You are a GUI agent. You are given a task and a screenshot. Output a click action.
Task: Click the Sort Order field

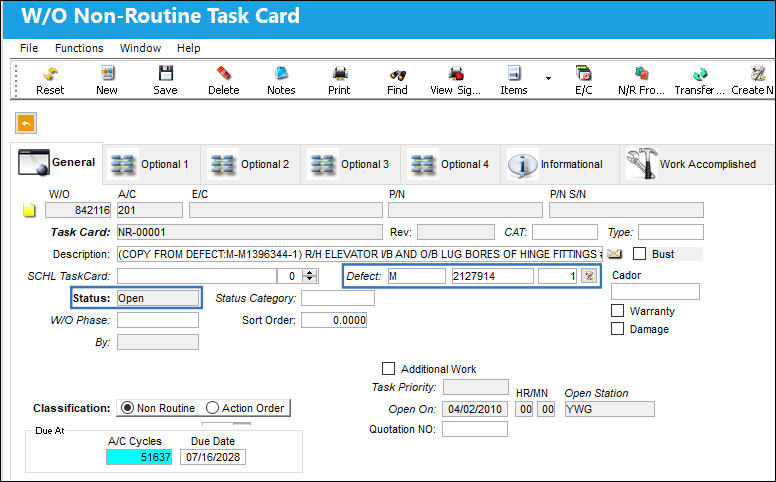(x=334, y=320)
